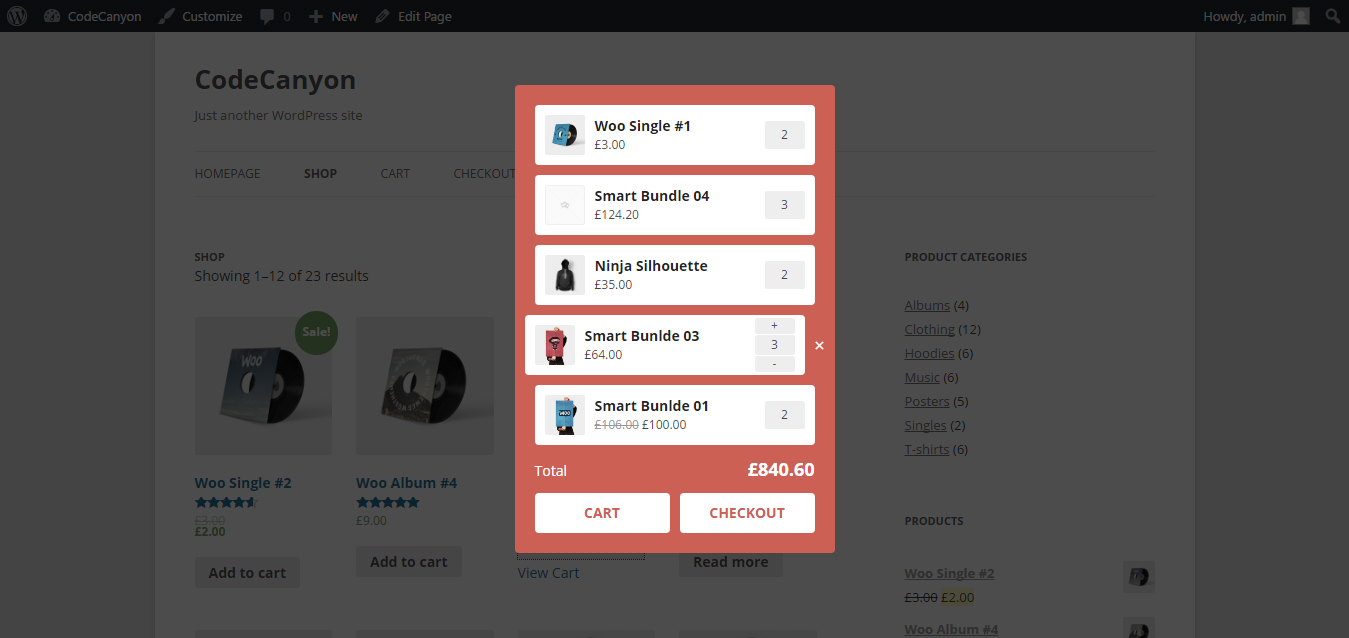Follow the View Cart link
Viewport: 1349px width, 638px height.
pyautogui.click(x=548, y=573)
